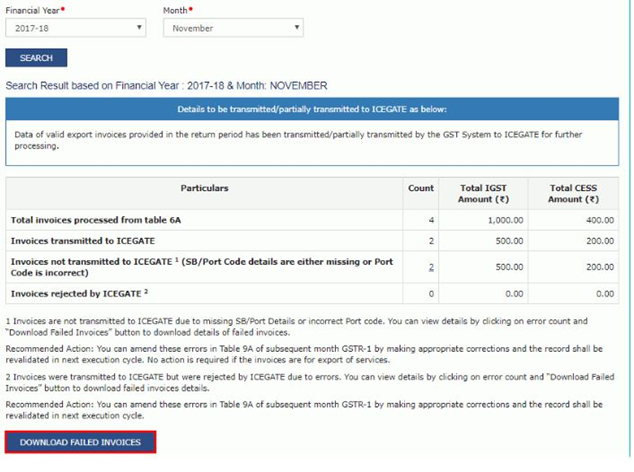This screenshot has height=472, width=634.
Task: Select the 'Total invoices processed from table 6A' row label
Action: click(96, 220)
